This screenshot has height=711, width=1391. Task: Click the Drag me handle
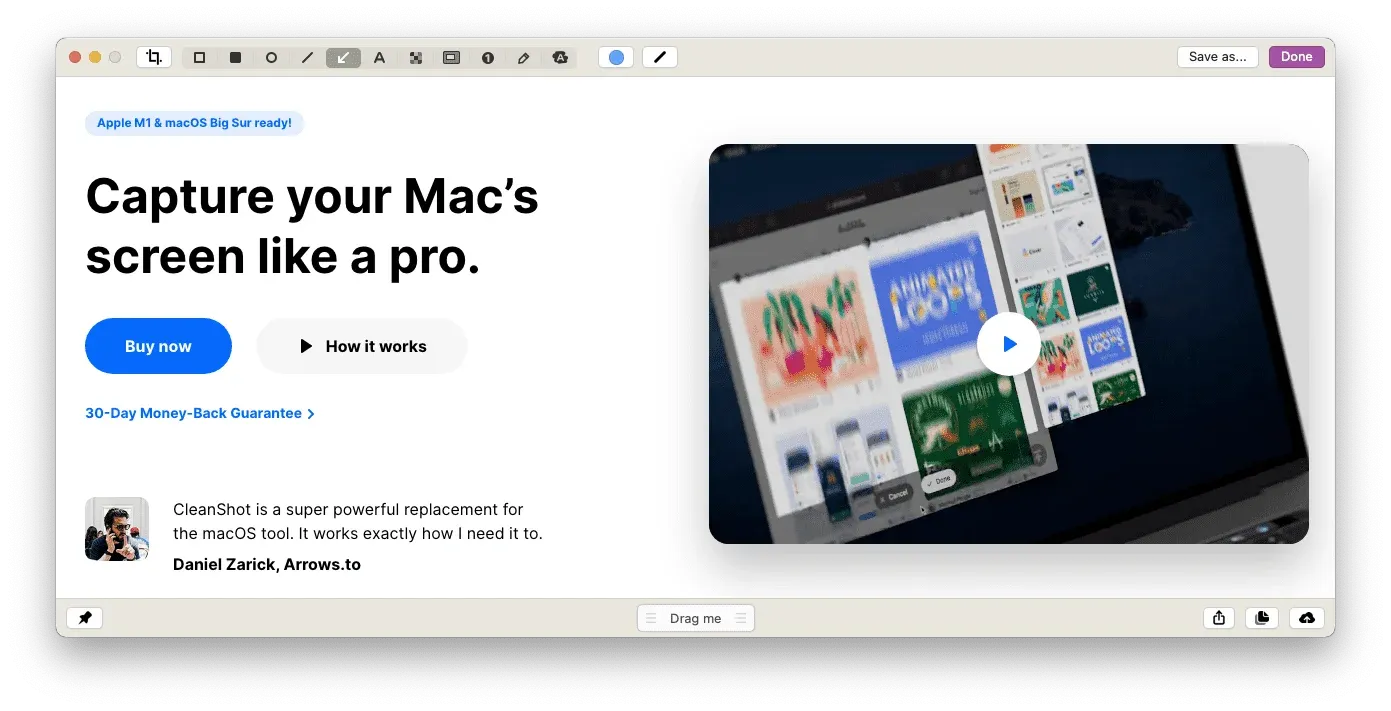pos(695,618)
